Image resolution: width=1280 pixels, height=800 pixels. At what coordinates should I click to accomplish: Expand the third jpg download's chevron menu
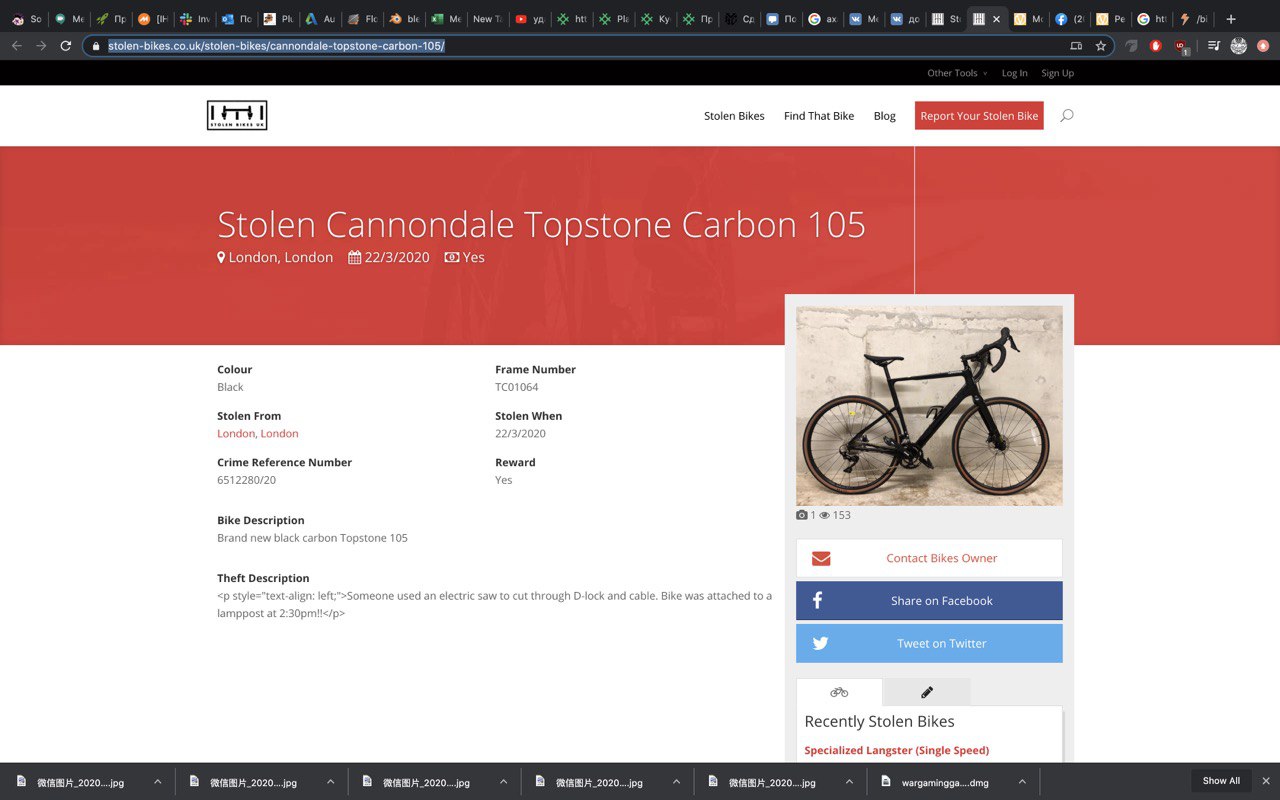pyautogui.click(x=503, y=782)
